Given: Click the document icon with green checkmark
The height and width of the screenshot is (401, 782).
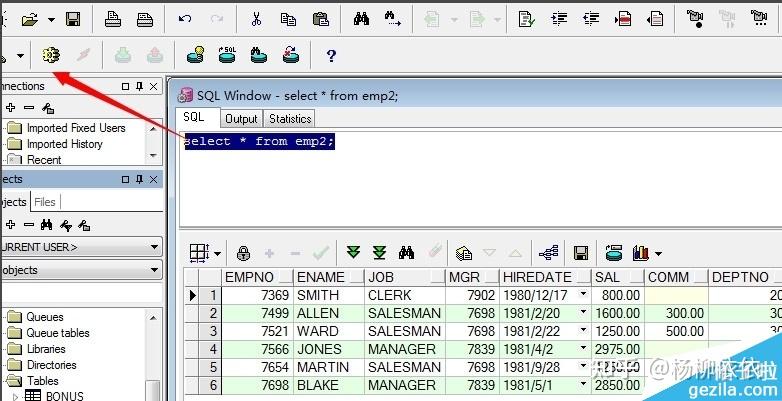Looking at the screenshot, I should [x=527, y=19].
